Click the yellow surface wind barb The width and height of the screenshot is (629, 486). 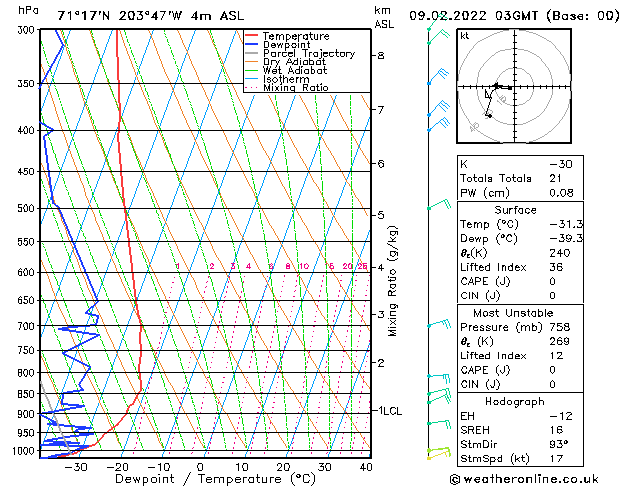click(x=439, y=454)
